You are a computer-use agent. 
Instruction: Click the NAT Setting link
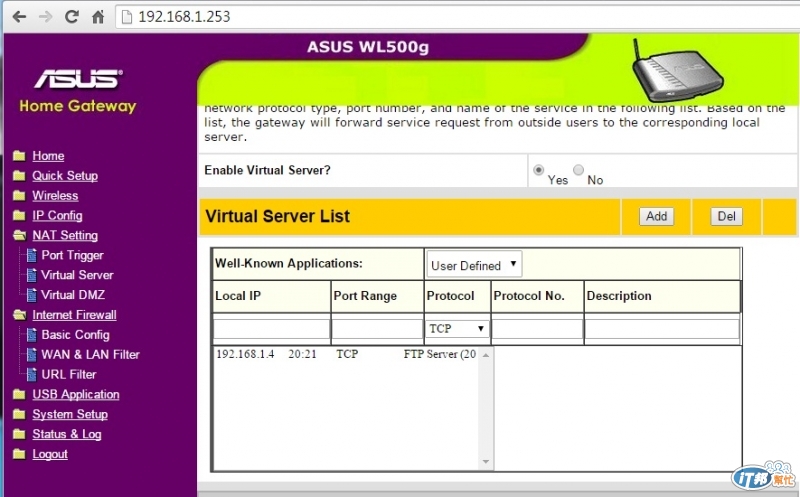(65, 235)
